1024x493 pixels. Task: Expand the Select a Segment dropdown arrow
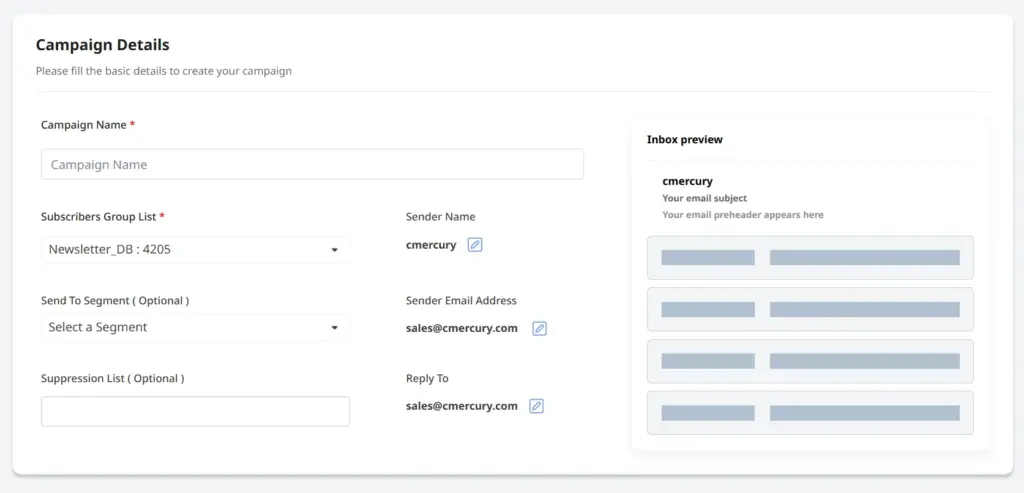click(334, 327)
